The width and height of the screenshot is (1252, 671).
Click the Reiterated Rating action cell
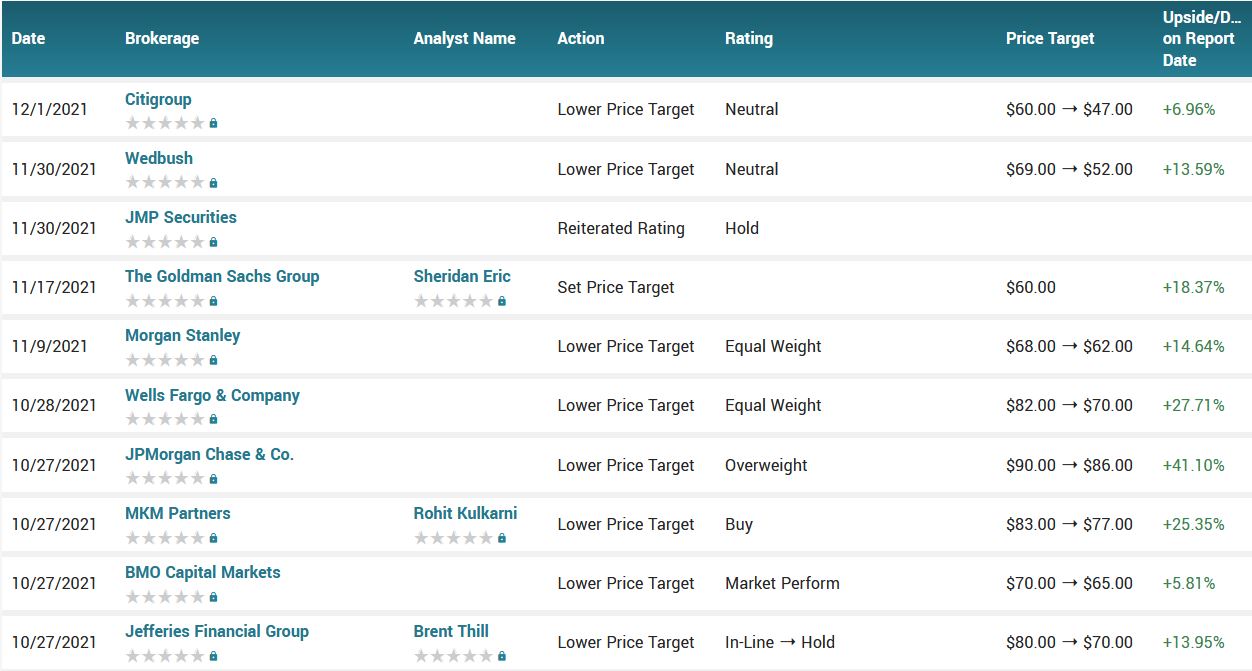[x=621, y=228]
